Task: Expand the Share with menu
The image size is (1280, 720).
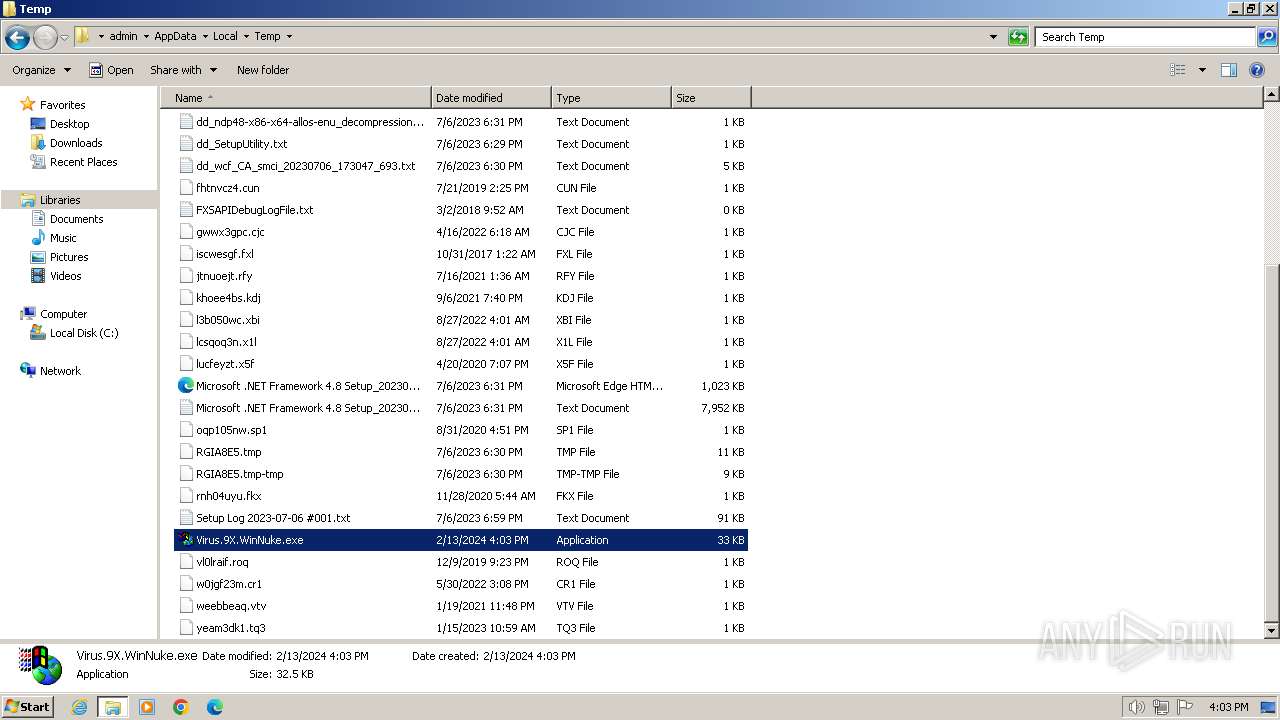Action: point(183,70)
